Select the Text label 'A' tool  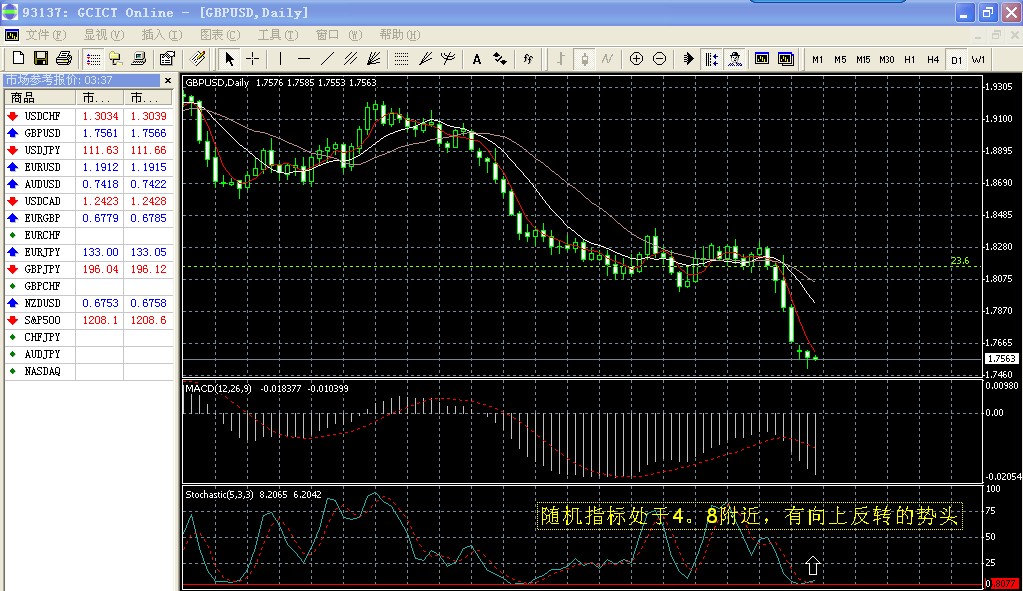tap(477, 59)
